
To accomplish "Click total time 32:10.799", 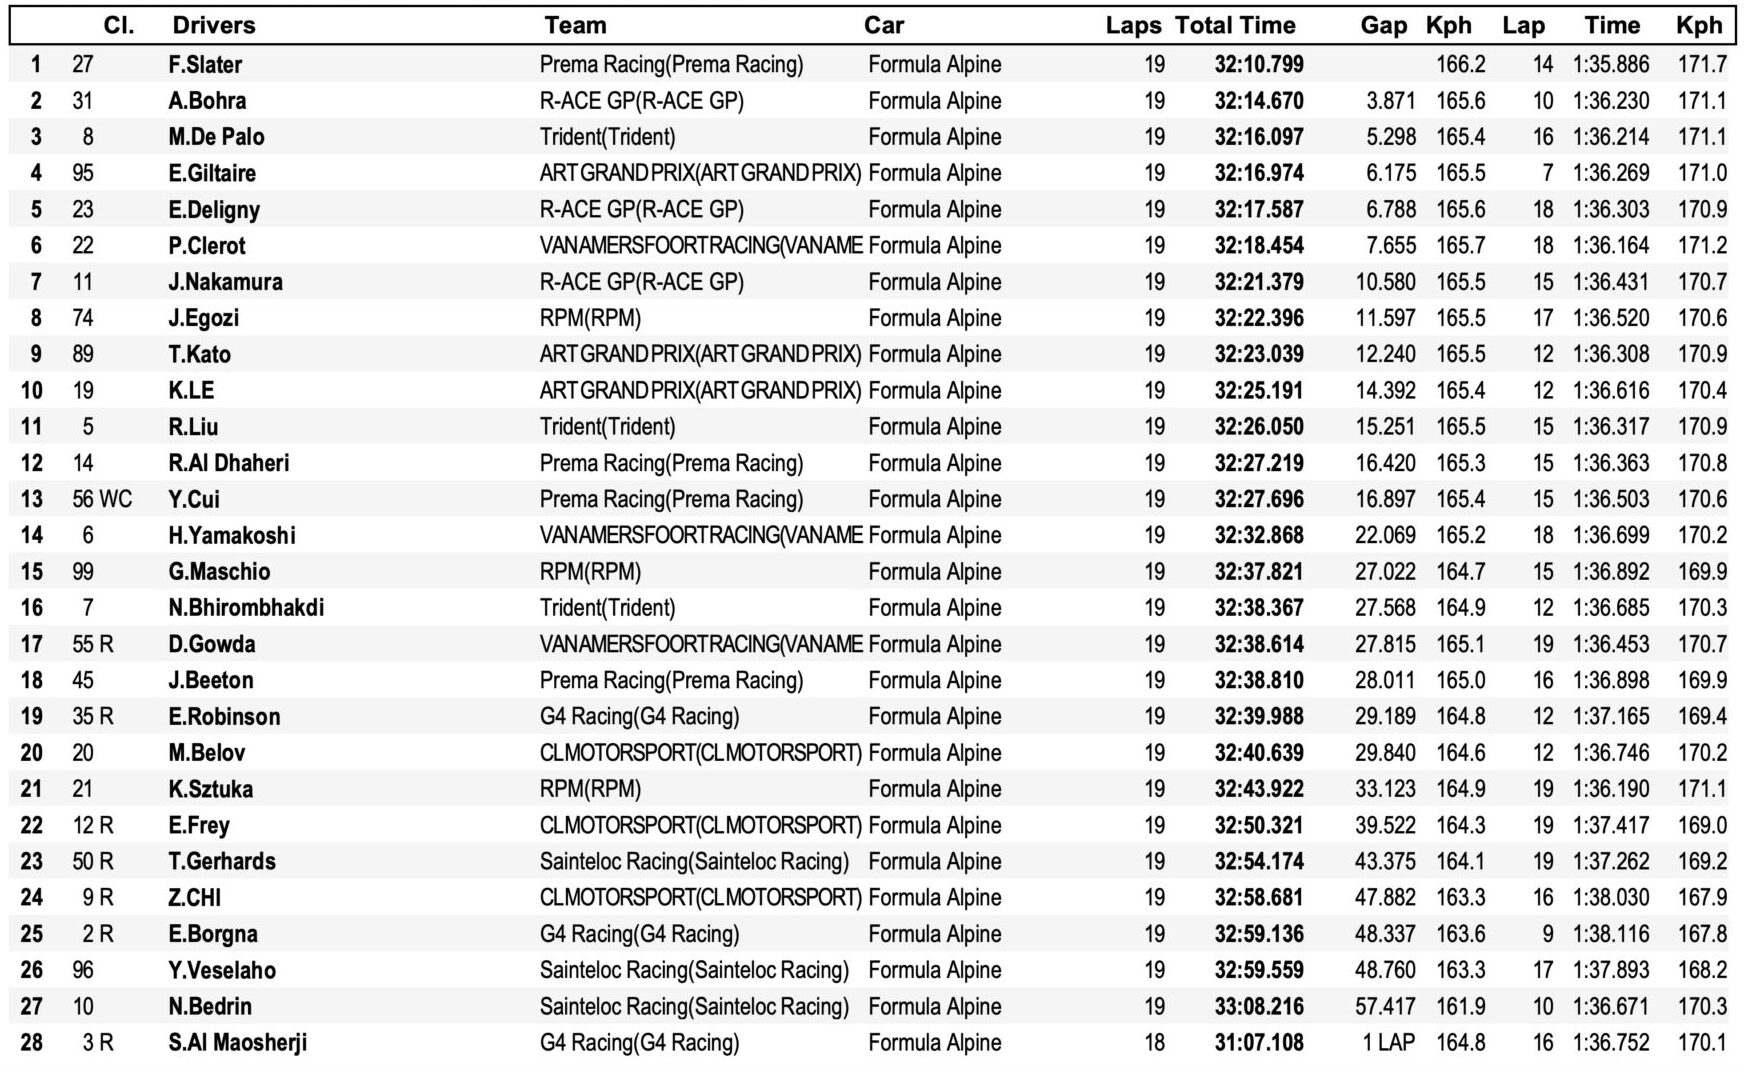I will click(x=1259, y=65).
